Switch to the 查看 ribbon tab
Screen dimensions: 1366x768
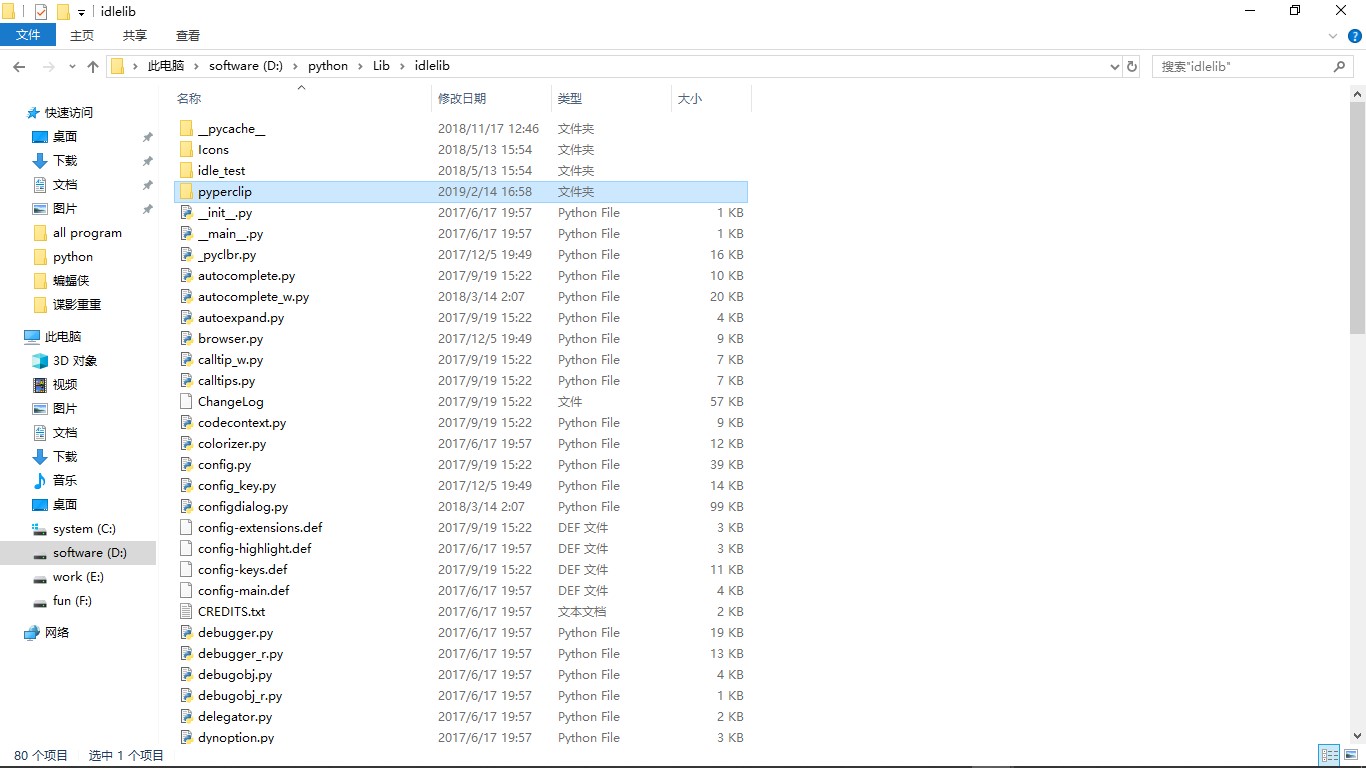click(188, 35)
